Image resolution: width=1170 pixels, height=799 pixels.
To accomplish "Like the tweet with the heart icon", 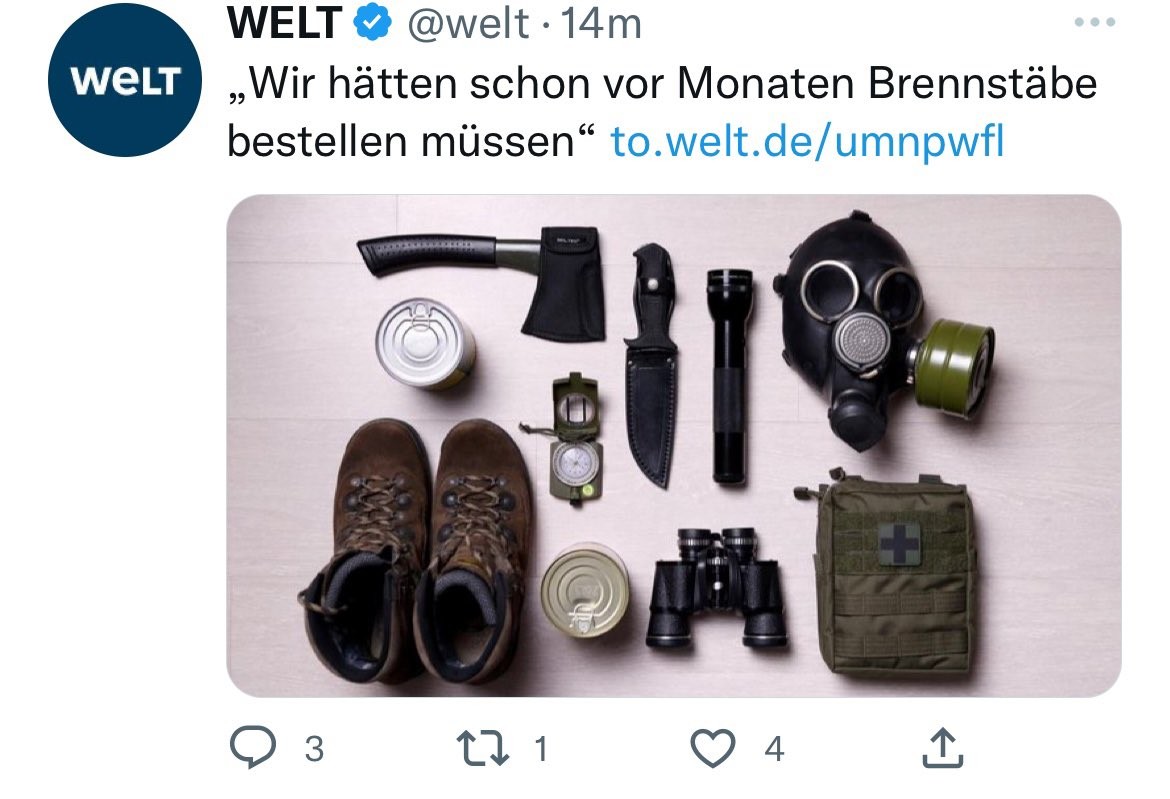I will (x=713, y=748).
